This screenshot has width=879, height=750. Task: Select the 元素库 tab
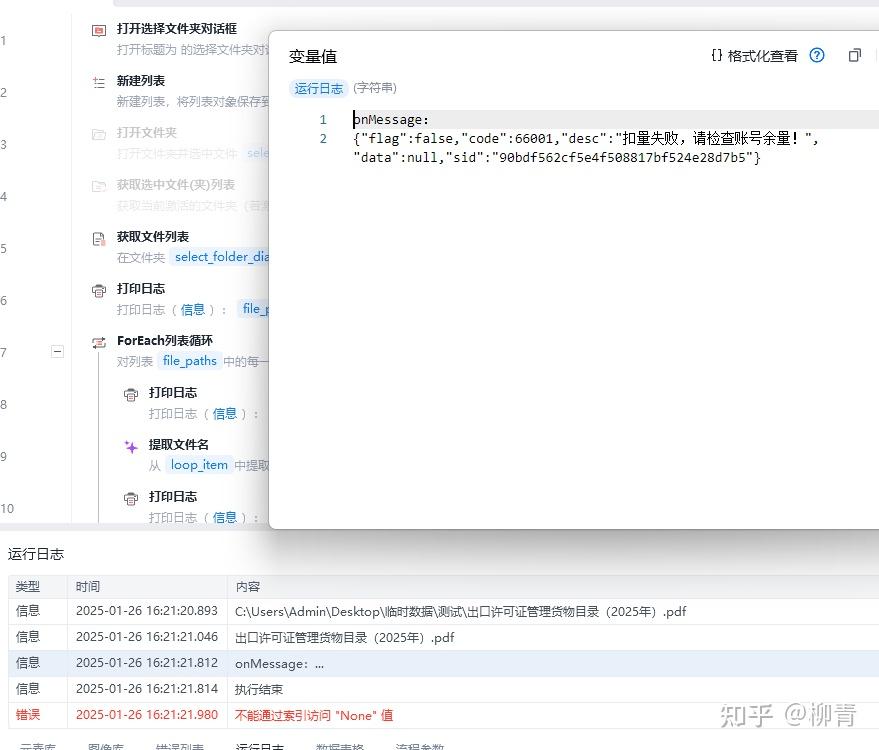tap(38, 745)
